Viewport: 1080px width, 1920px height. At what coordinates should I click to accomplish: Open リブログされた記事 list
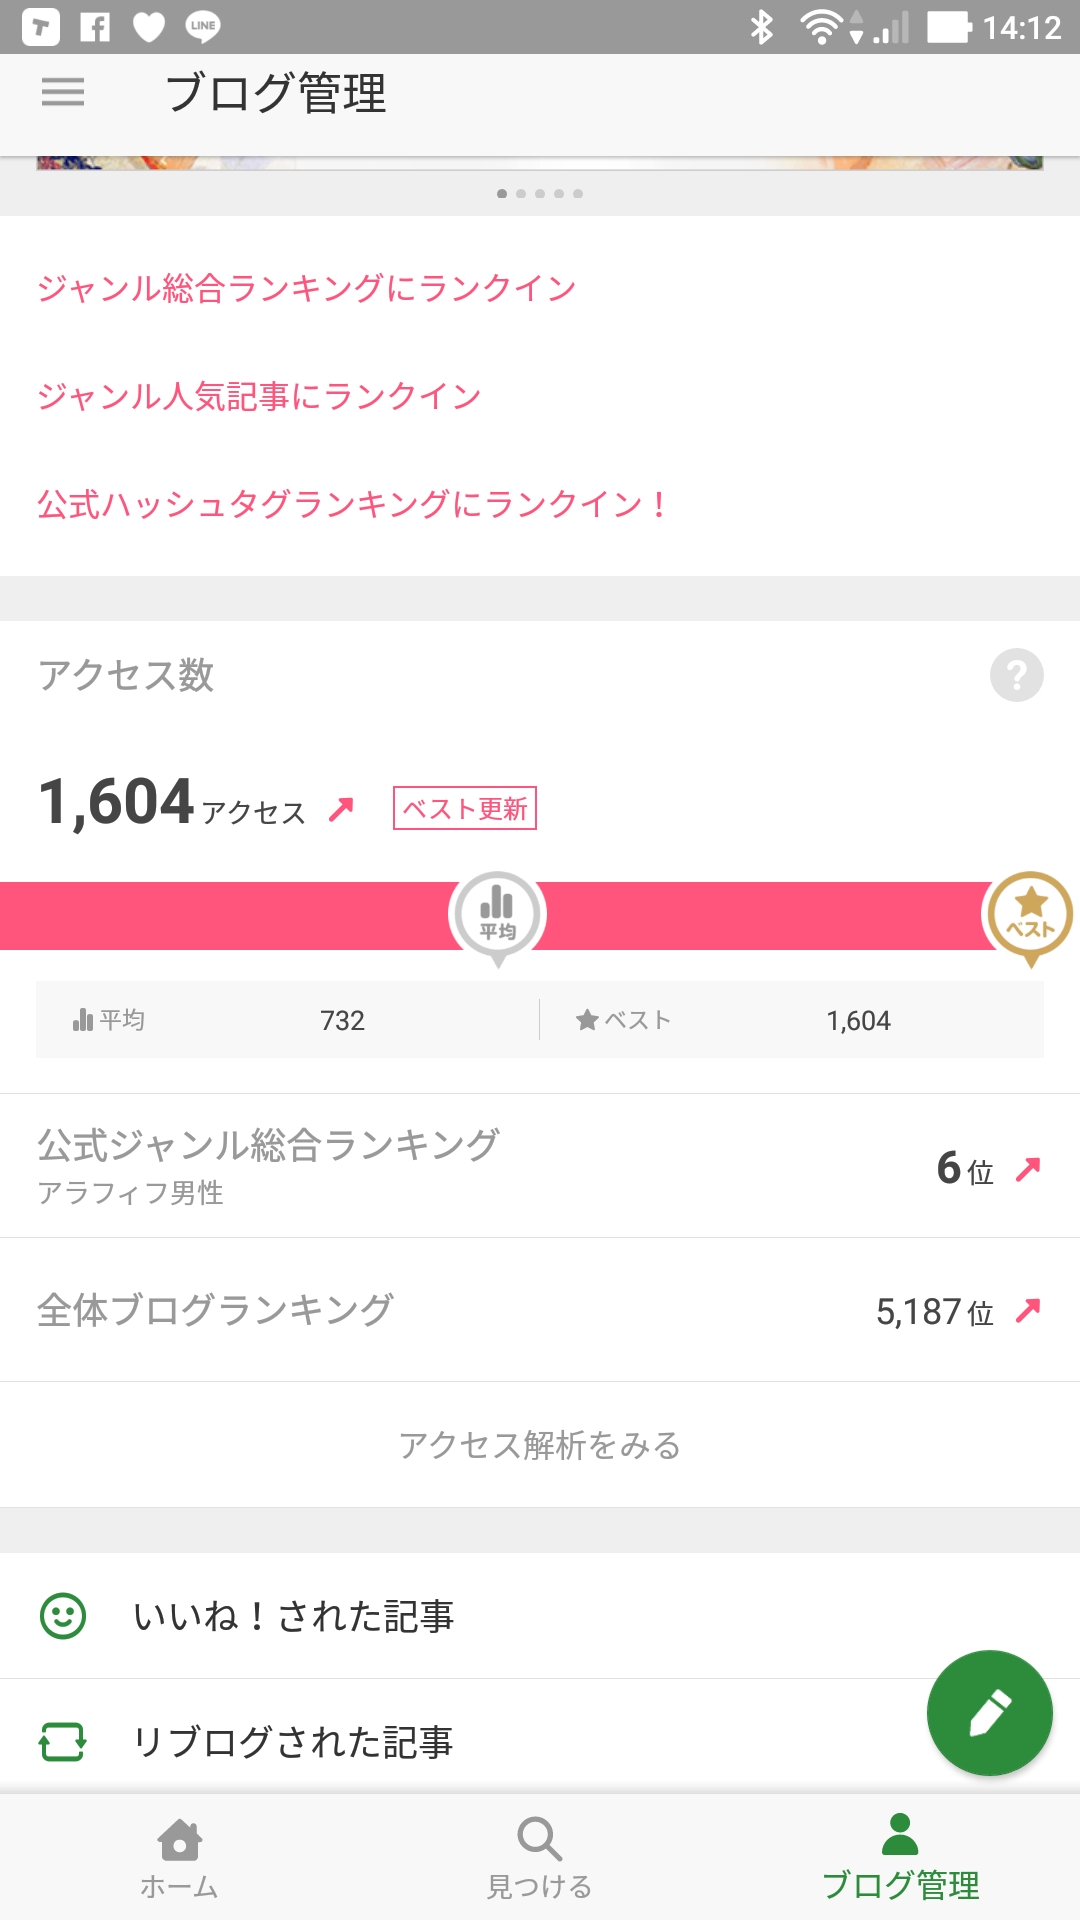coord(293,1742)
